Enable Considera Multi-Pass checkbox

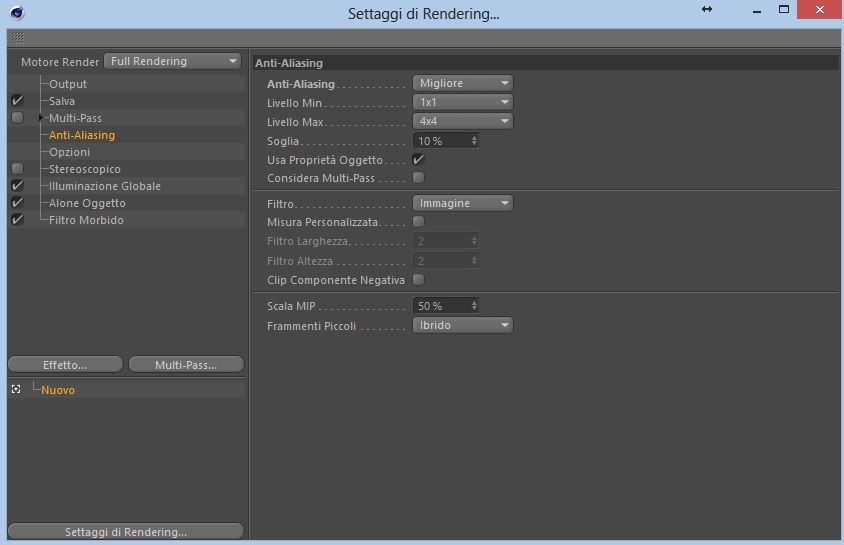418,177
